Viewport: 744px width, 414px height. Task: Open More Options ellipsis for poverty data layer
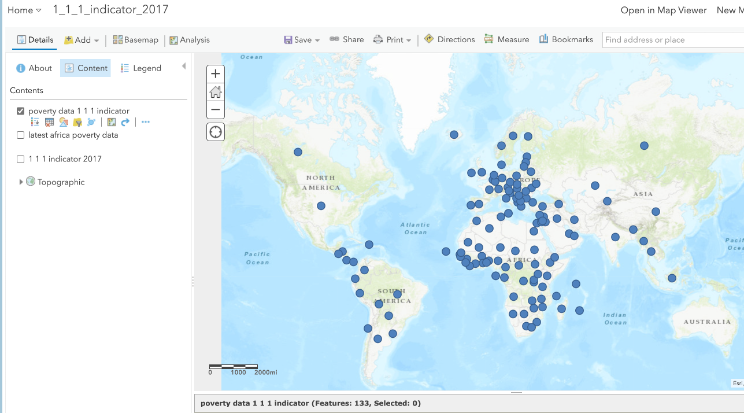[146, 122]
